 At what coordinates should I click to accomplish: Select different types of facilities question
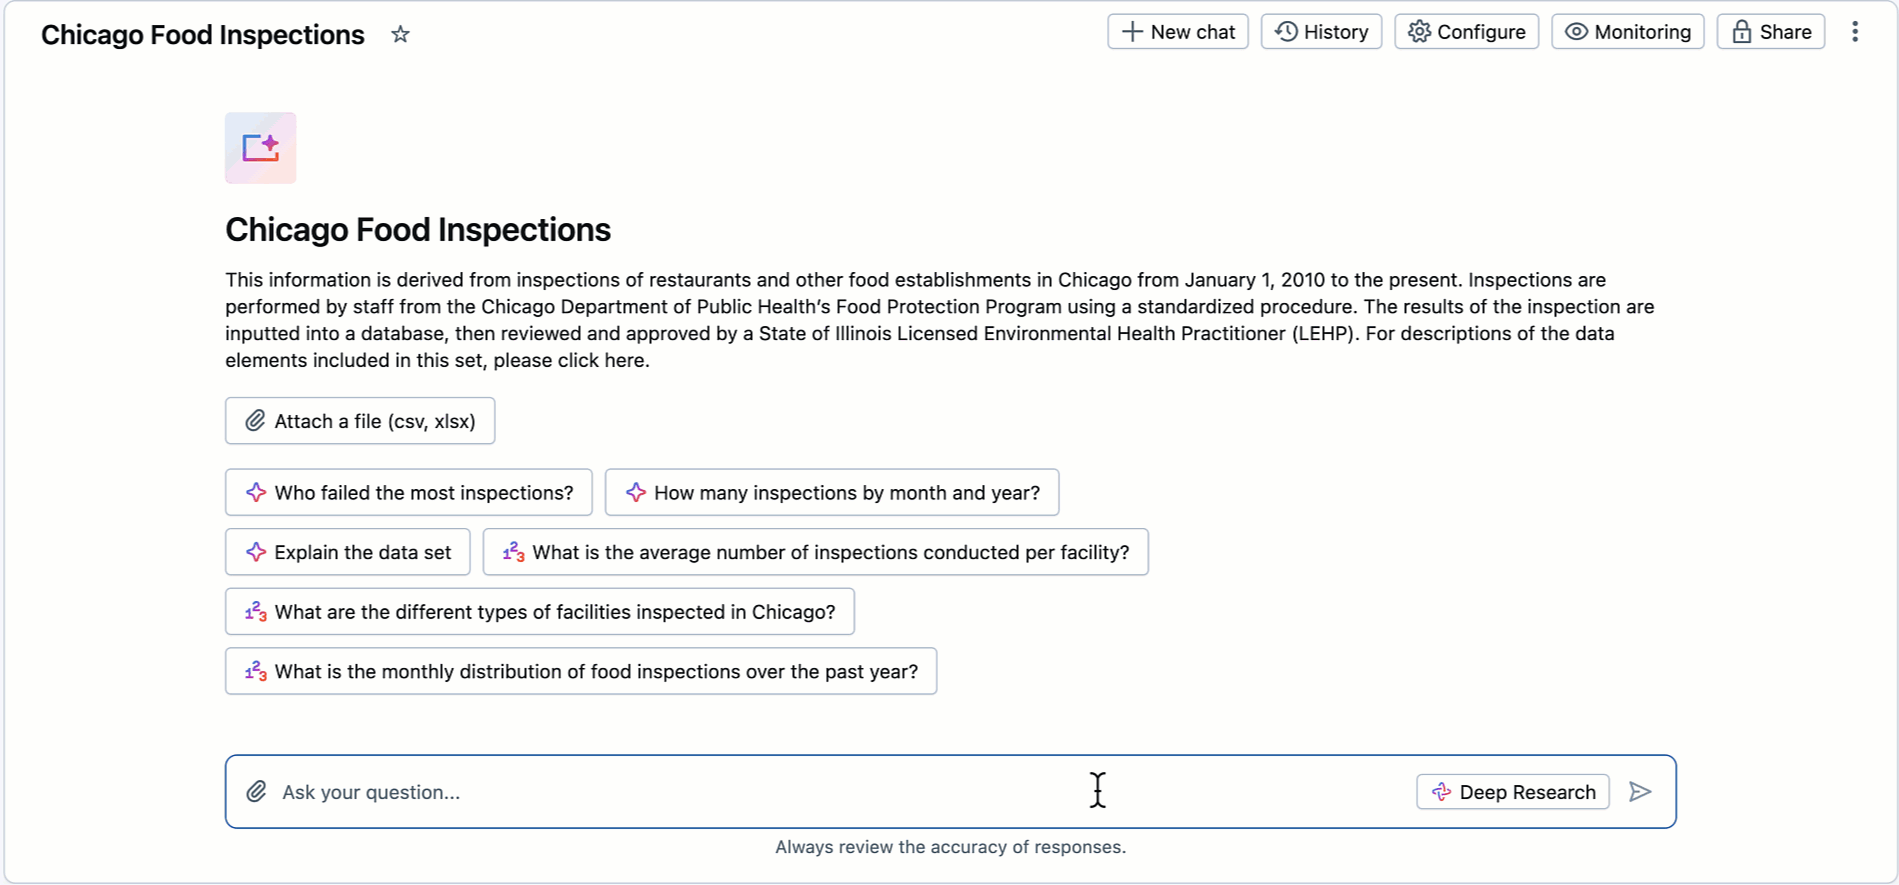(540, 612)
